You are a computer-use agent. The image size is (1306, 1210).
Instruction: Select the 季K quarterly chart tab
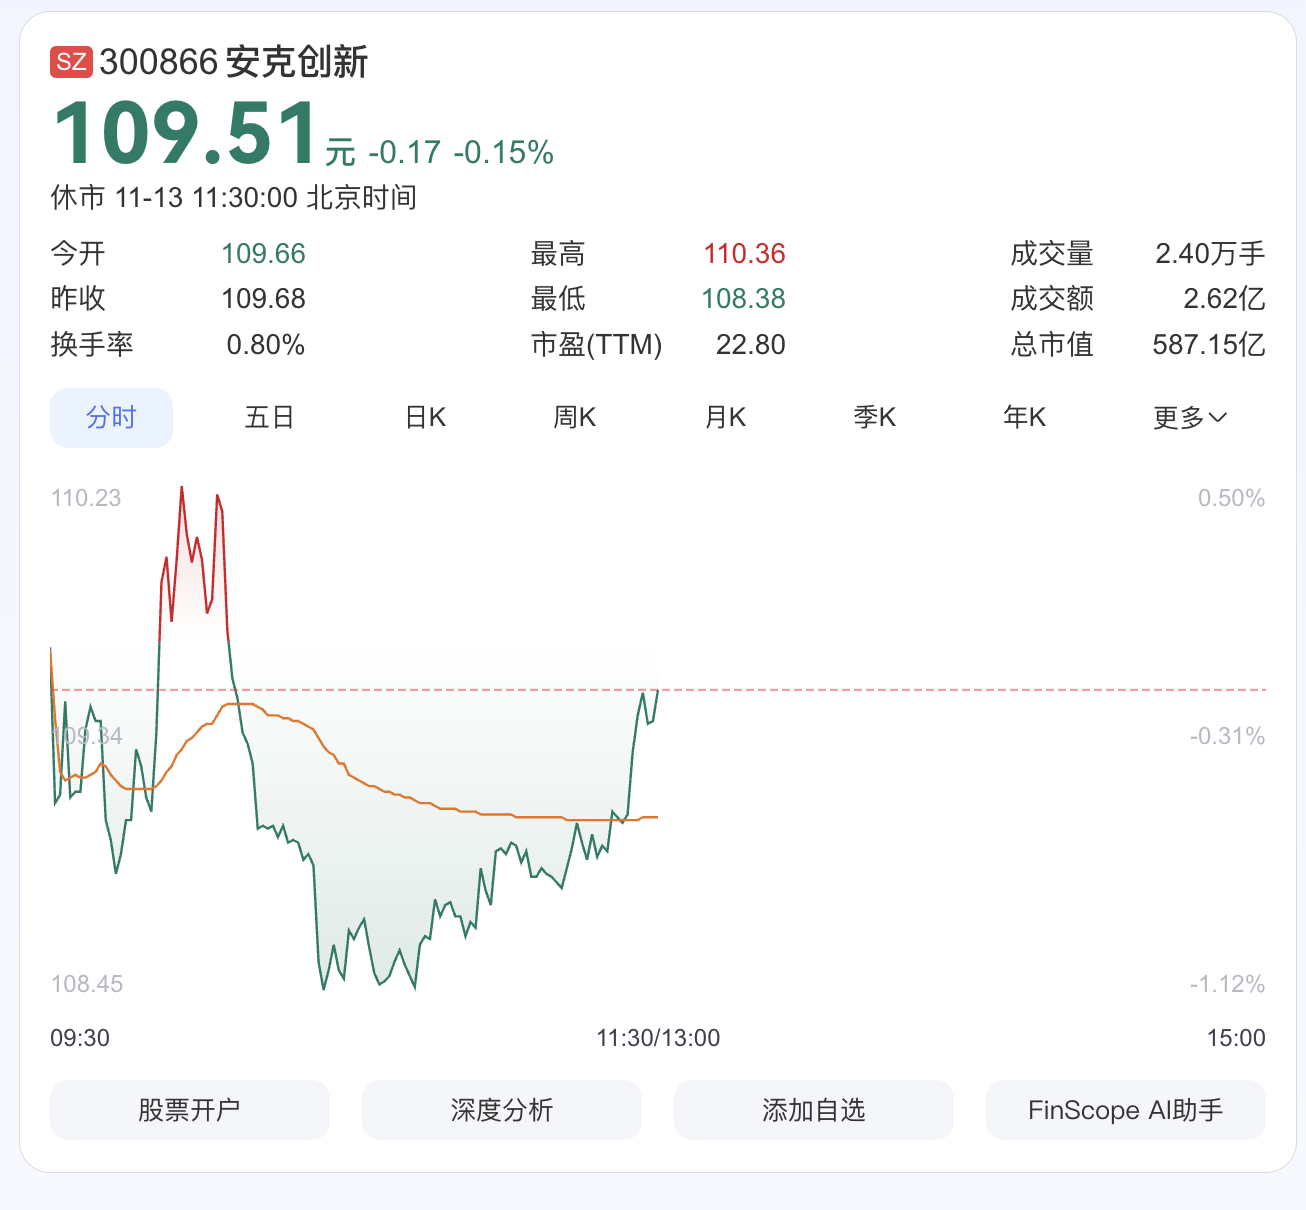875,417
